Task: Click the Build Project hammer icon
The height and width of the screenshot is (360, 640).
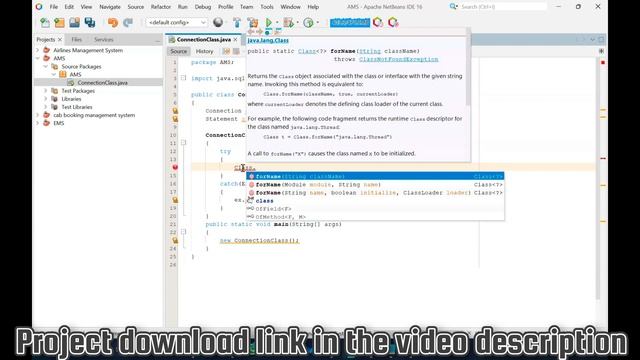Action: (237, 22)
